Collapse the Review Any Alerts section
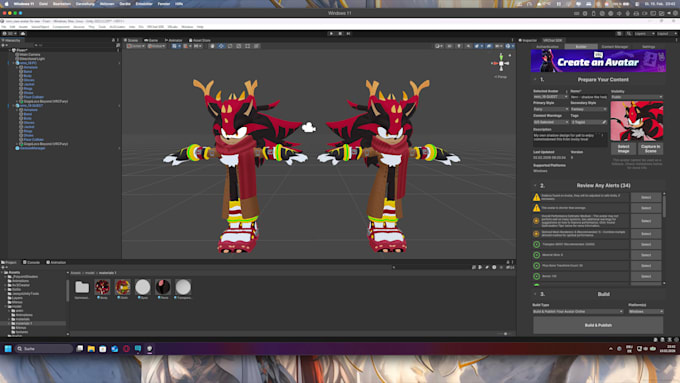The height and width of the screenshot is (383, 680). [536, 185]
